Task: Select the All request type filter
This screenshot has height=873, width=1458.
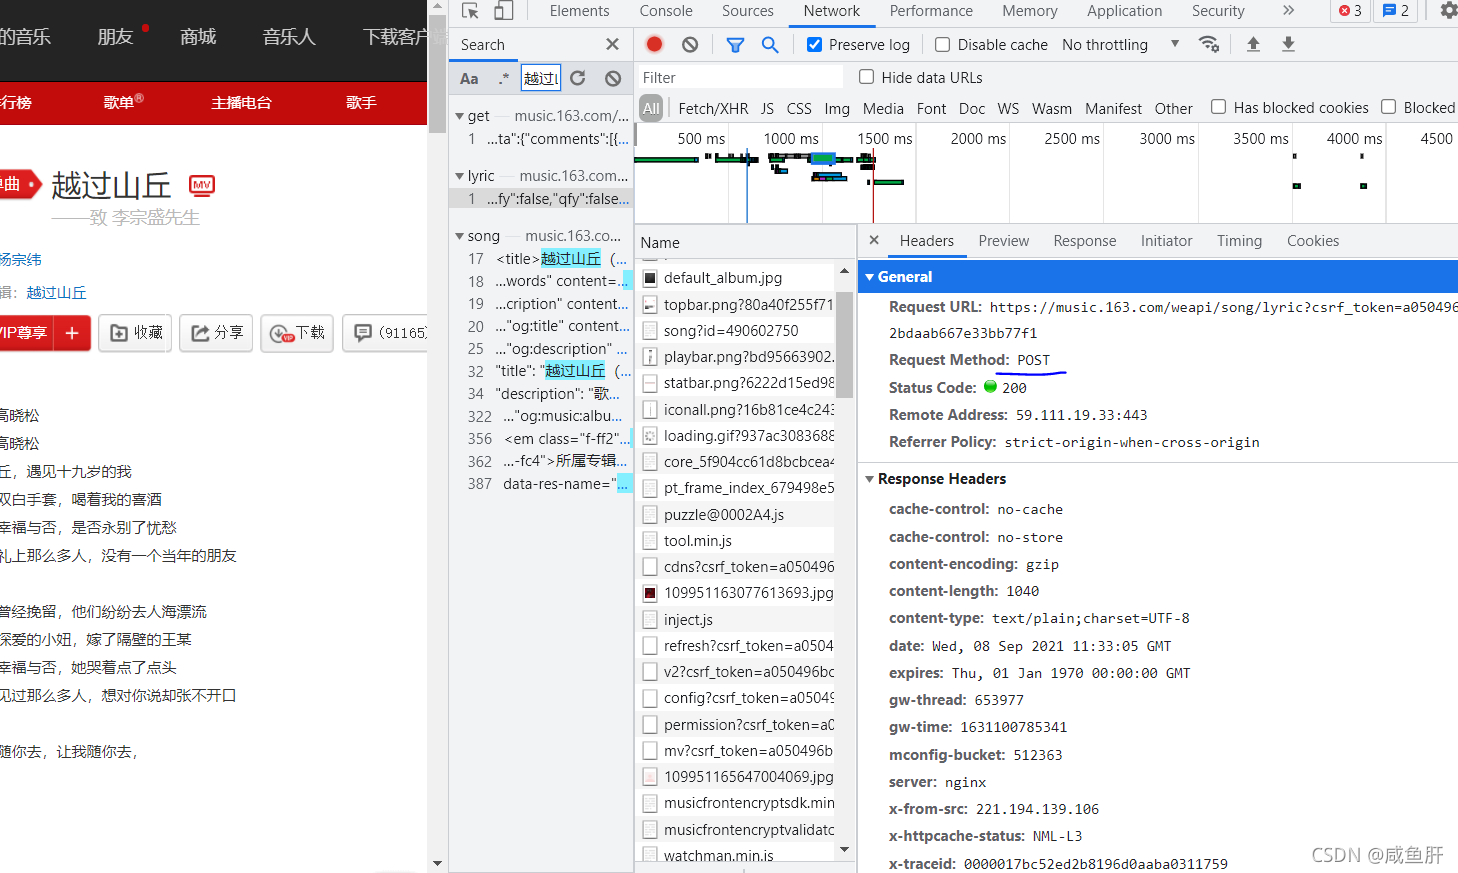Action: coord(651,108)
